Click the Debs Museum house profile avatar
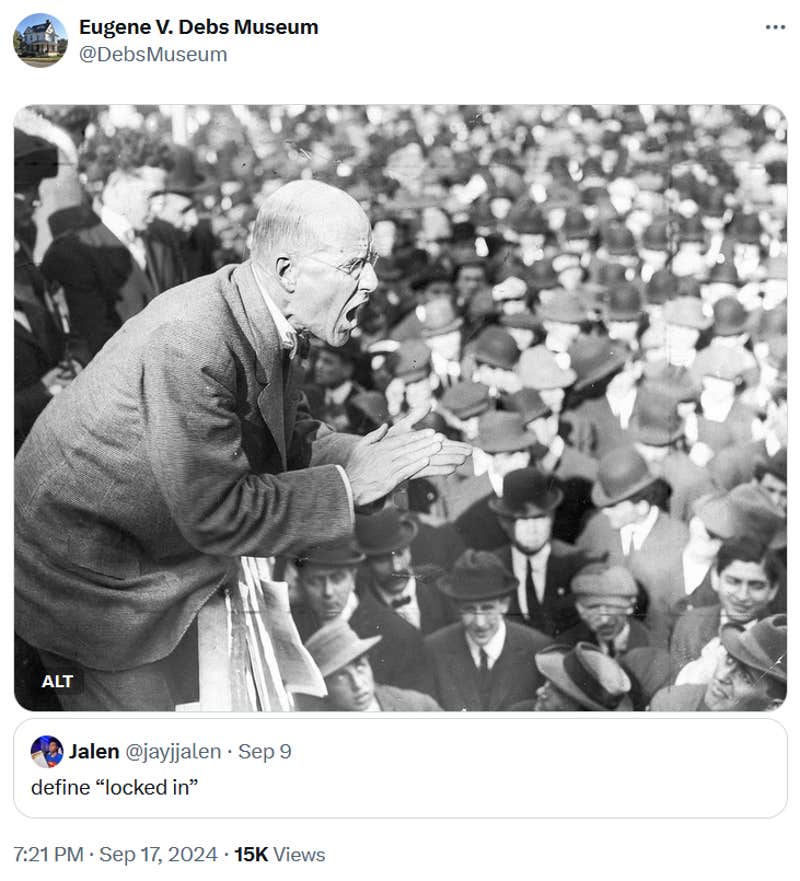Viewport: 800px width, 881px height. [40, 40]
